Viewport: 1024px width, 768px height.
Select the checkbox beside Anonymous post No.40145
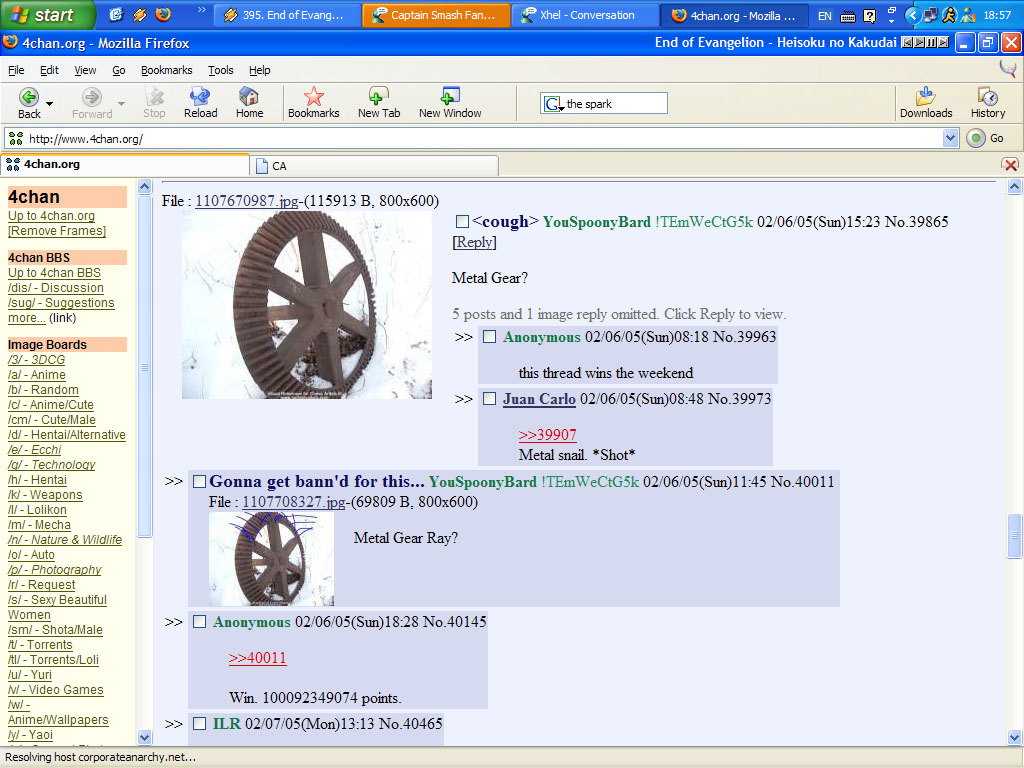point(199,621)
